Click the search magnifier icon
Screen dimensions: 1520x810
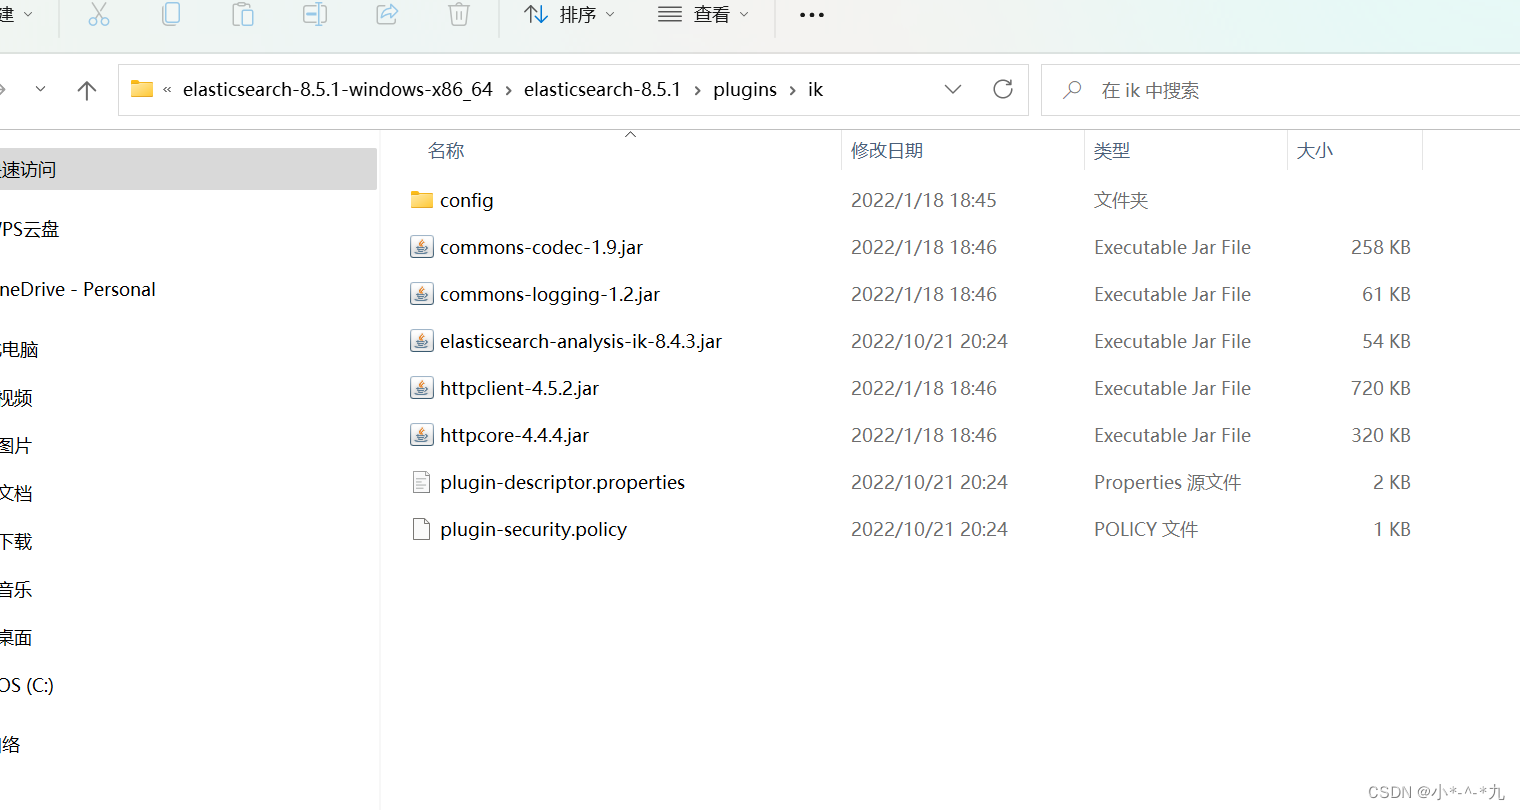pyautogui.click(x=1072, y=90)
